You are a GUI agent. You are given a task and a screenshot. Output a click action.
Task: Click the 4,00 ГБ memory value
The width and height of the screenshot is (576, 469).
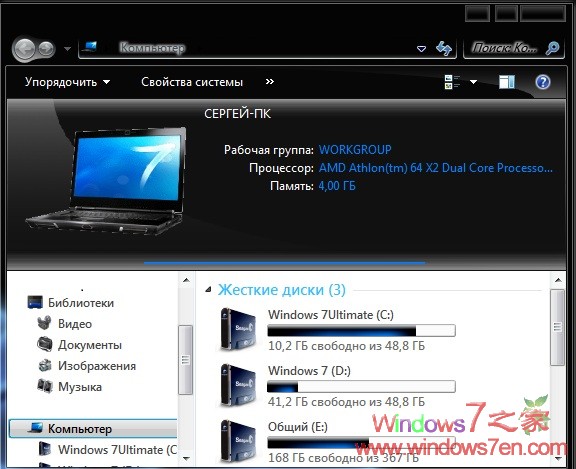337,186
